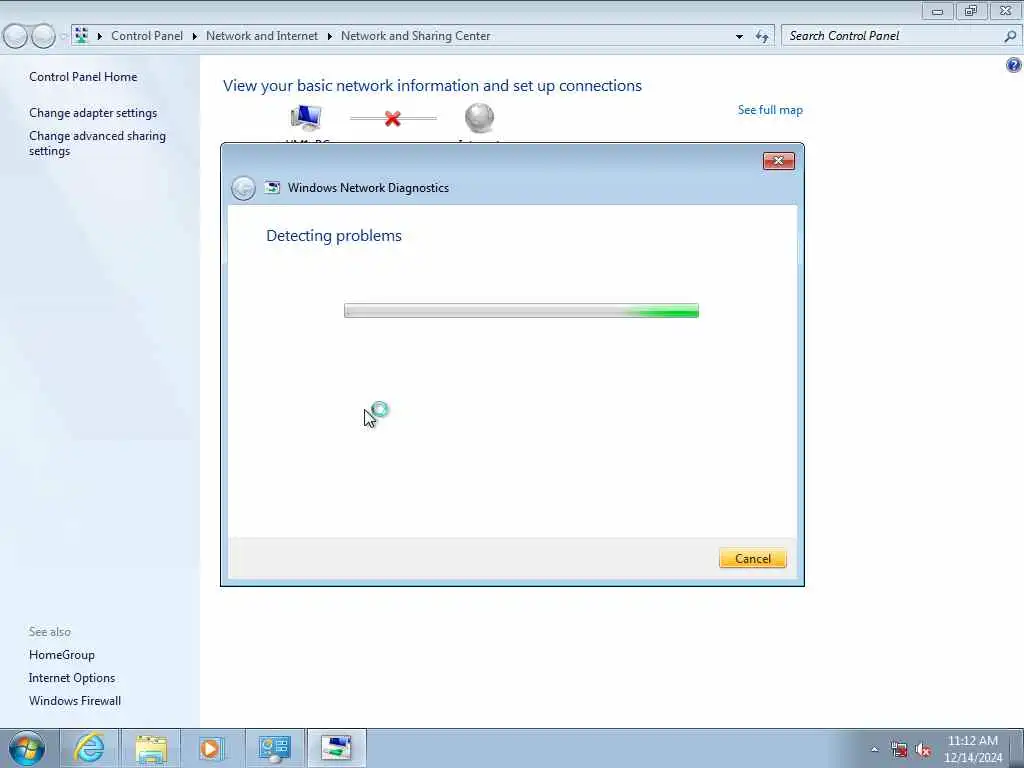
Task: Click the Explorer forward navigation button
Action: click(43, 36)
